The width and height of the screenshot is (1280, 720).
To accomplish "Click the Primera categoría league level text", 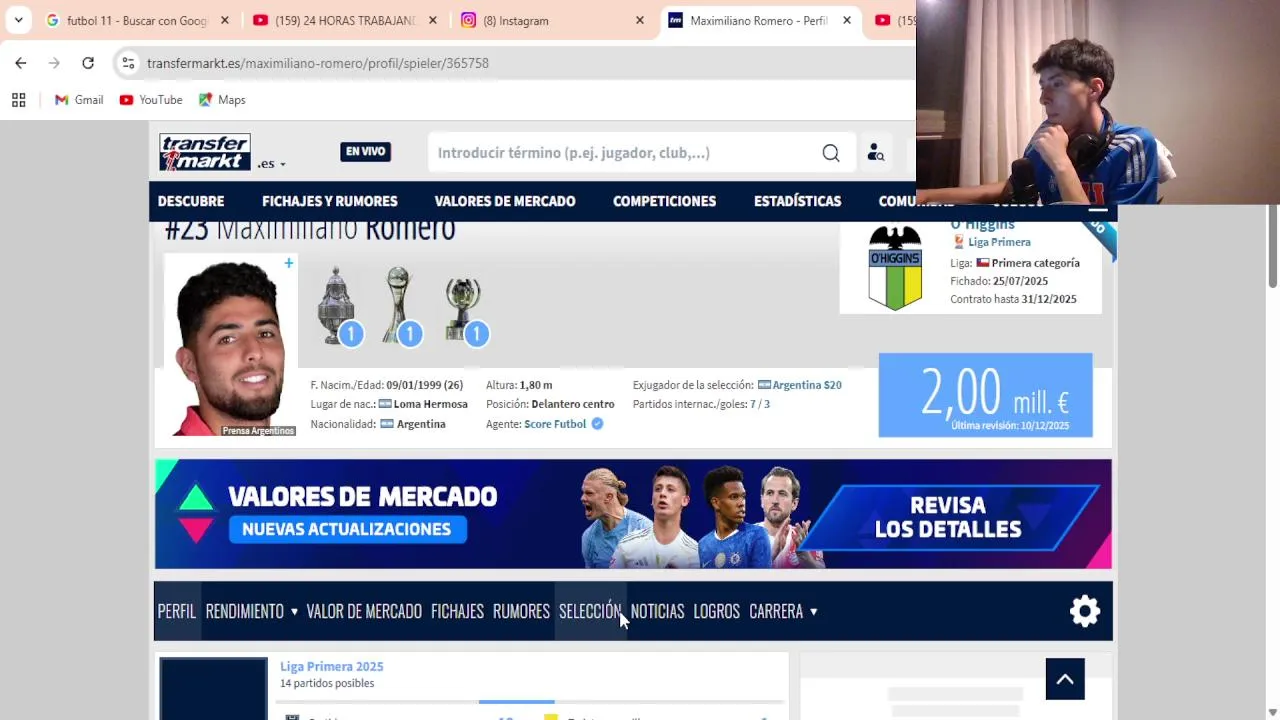I will click(1036, 263).
